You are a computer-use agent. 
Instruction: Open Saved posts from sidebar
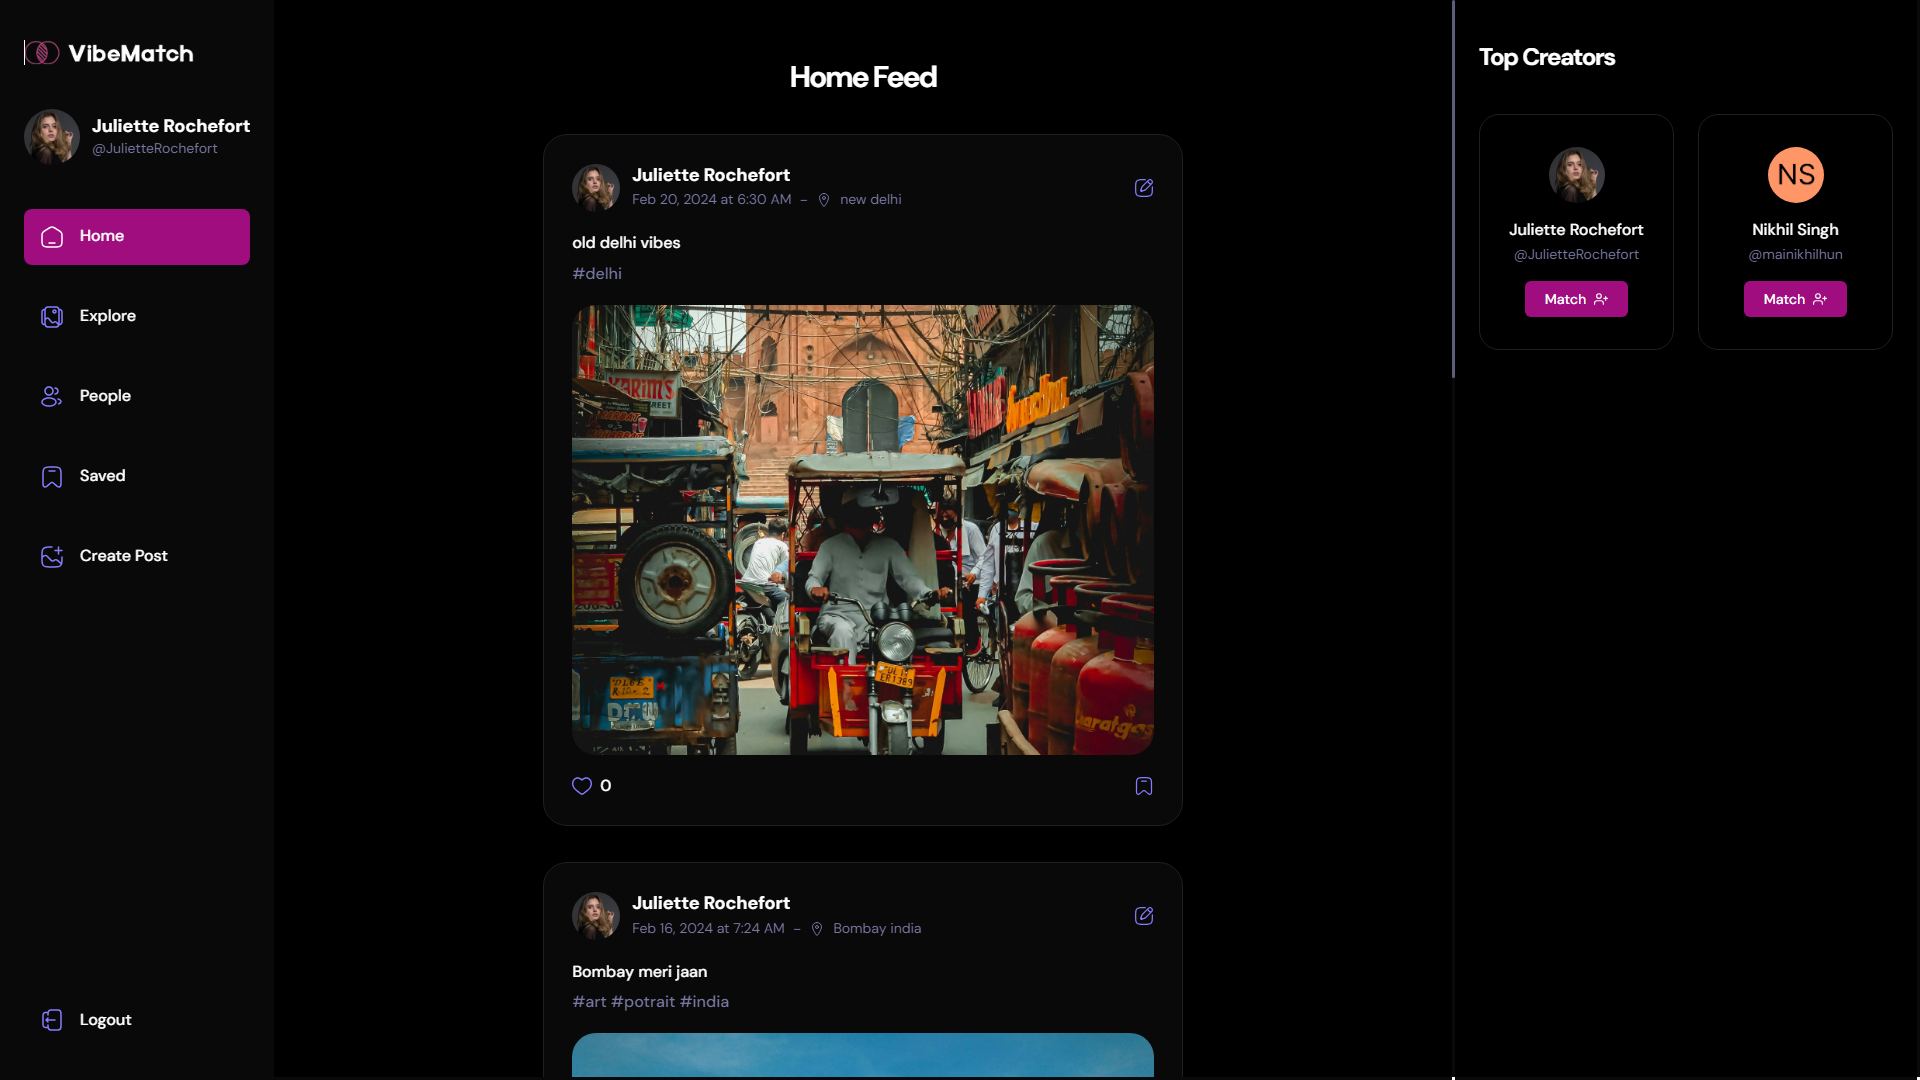coord(102,476)
